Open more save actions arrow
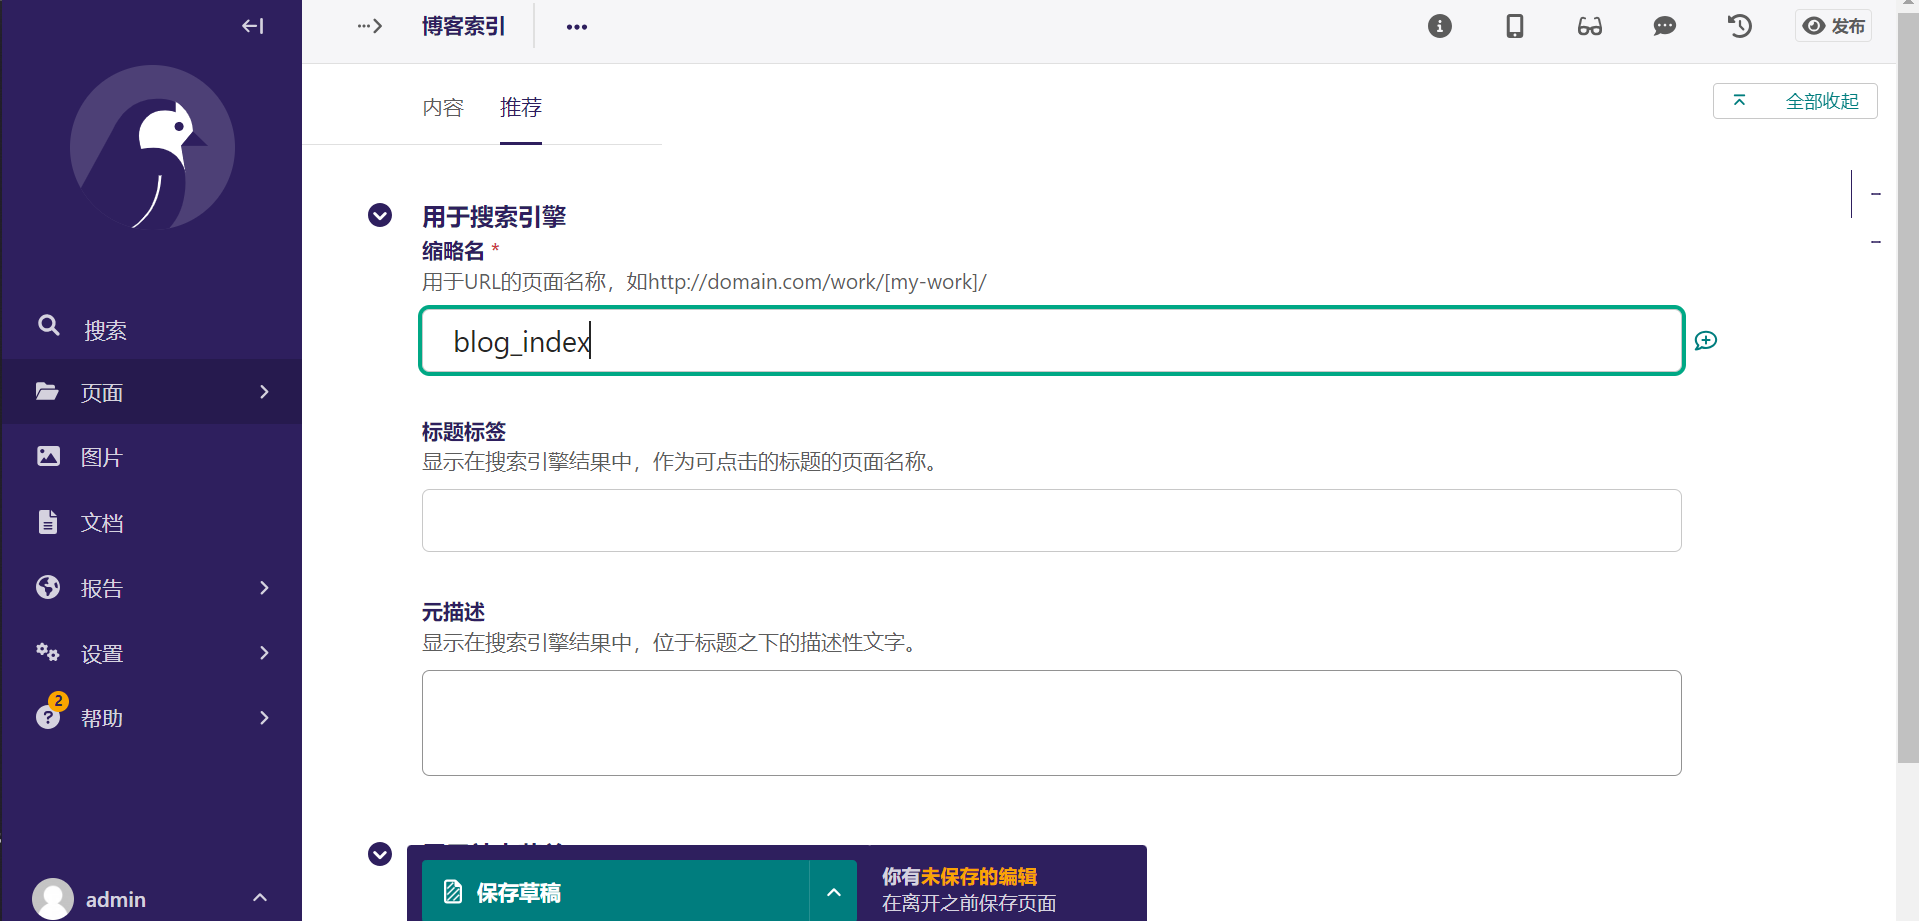The image size is (1919, 921). [834, 892]
